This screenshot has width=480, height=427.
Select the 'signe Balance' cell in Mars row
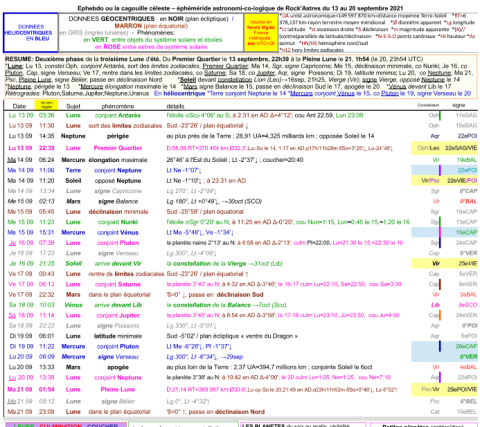[118, 201]
